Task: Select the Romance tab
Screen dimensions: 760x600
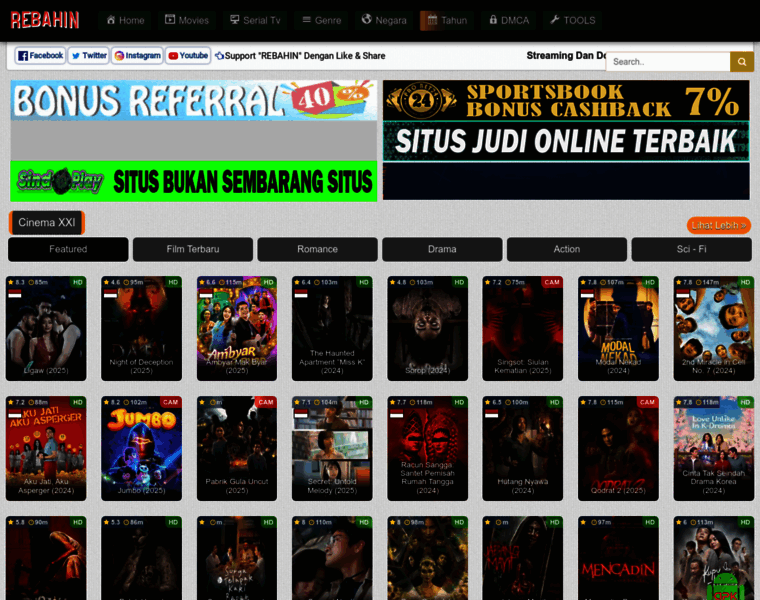Action: tap(317, 249)
